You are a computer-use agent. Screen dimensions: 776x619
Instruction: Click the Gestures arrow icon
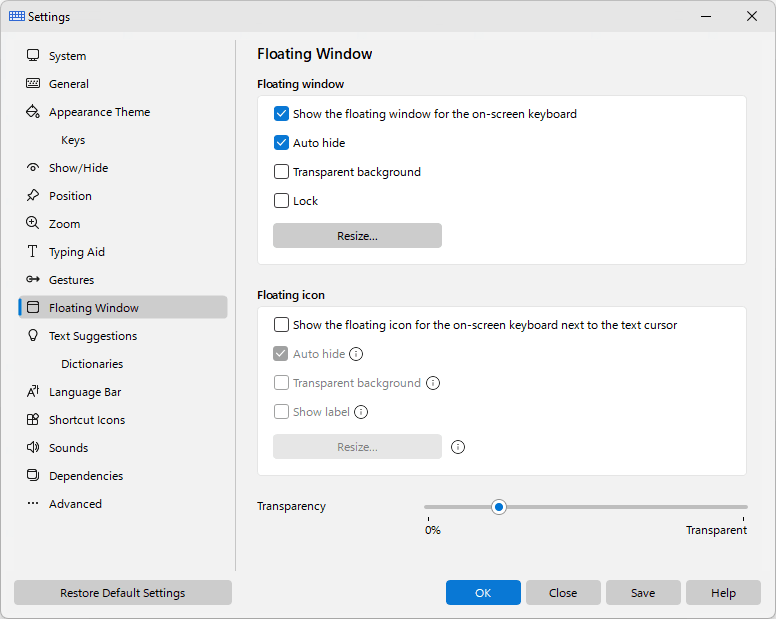33,279
